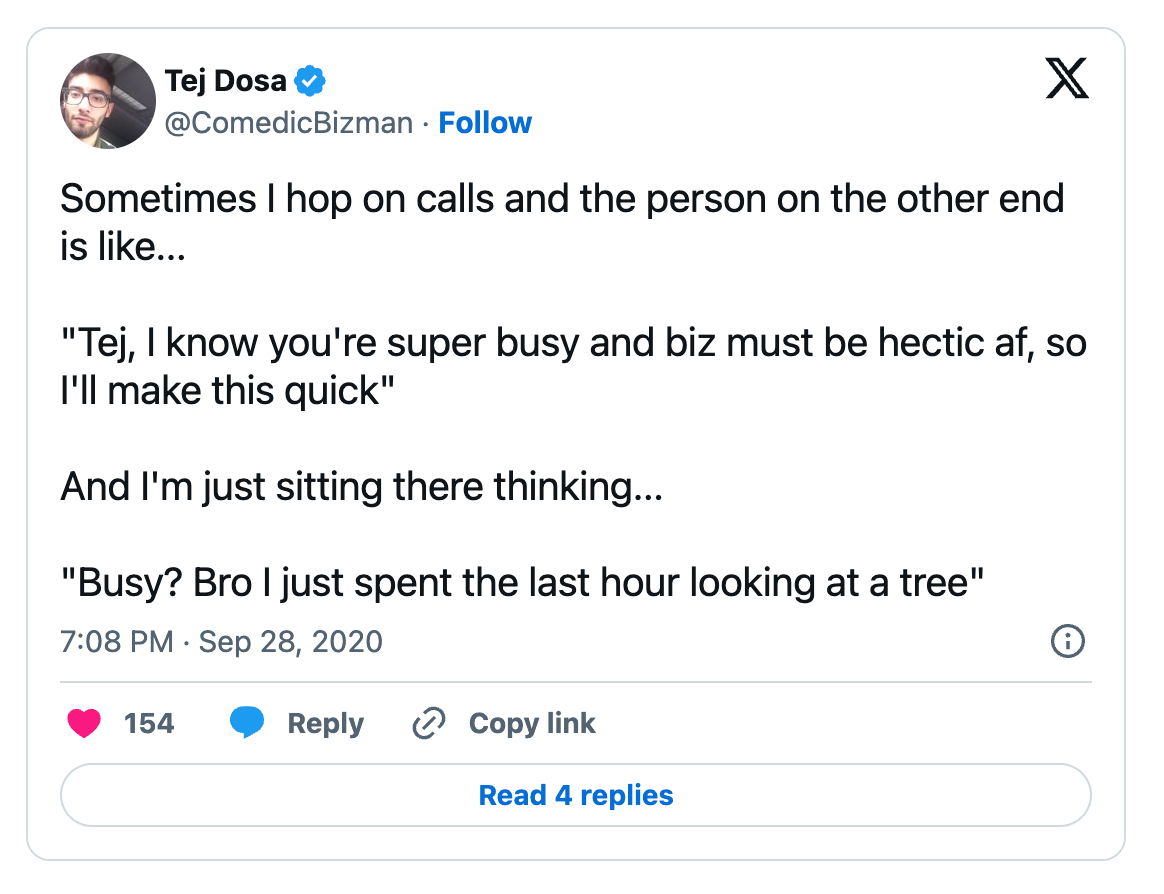
Task: Click the X logo
Action: [1067, 79]
